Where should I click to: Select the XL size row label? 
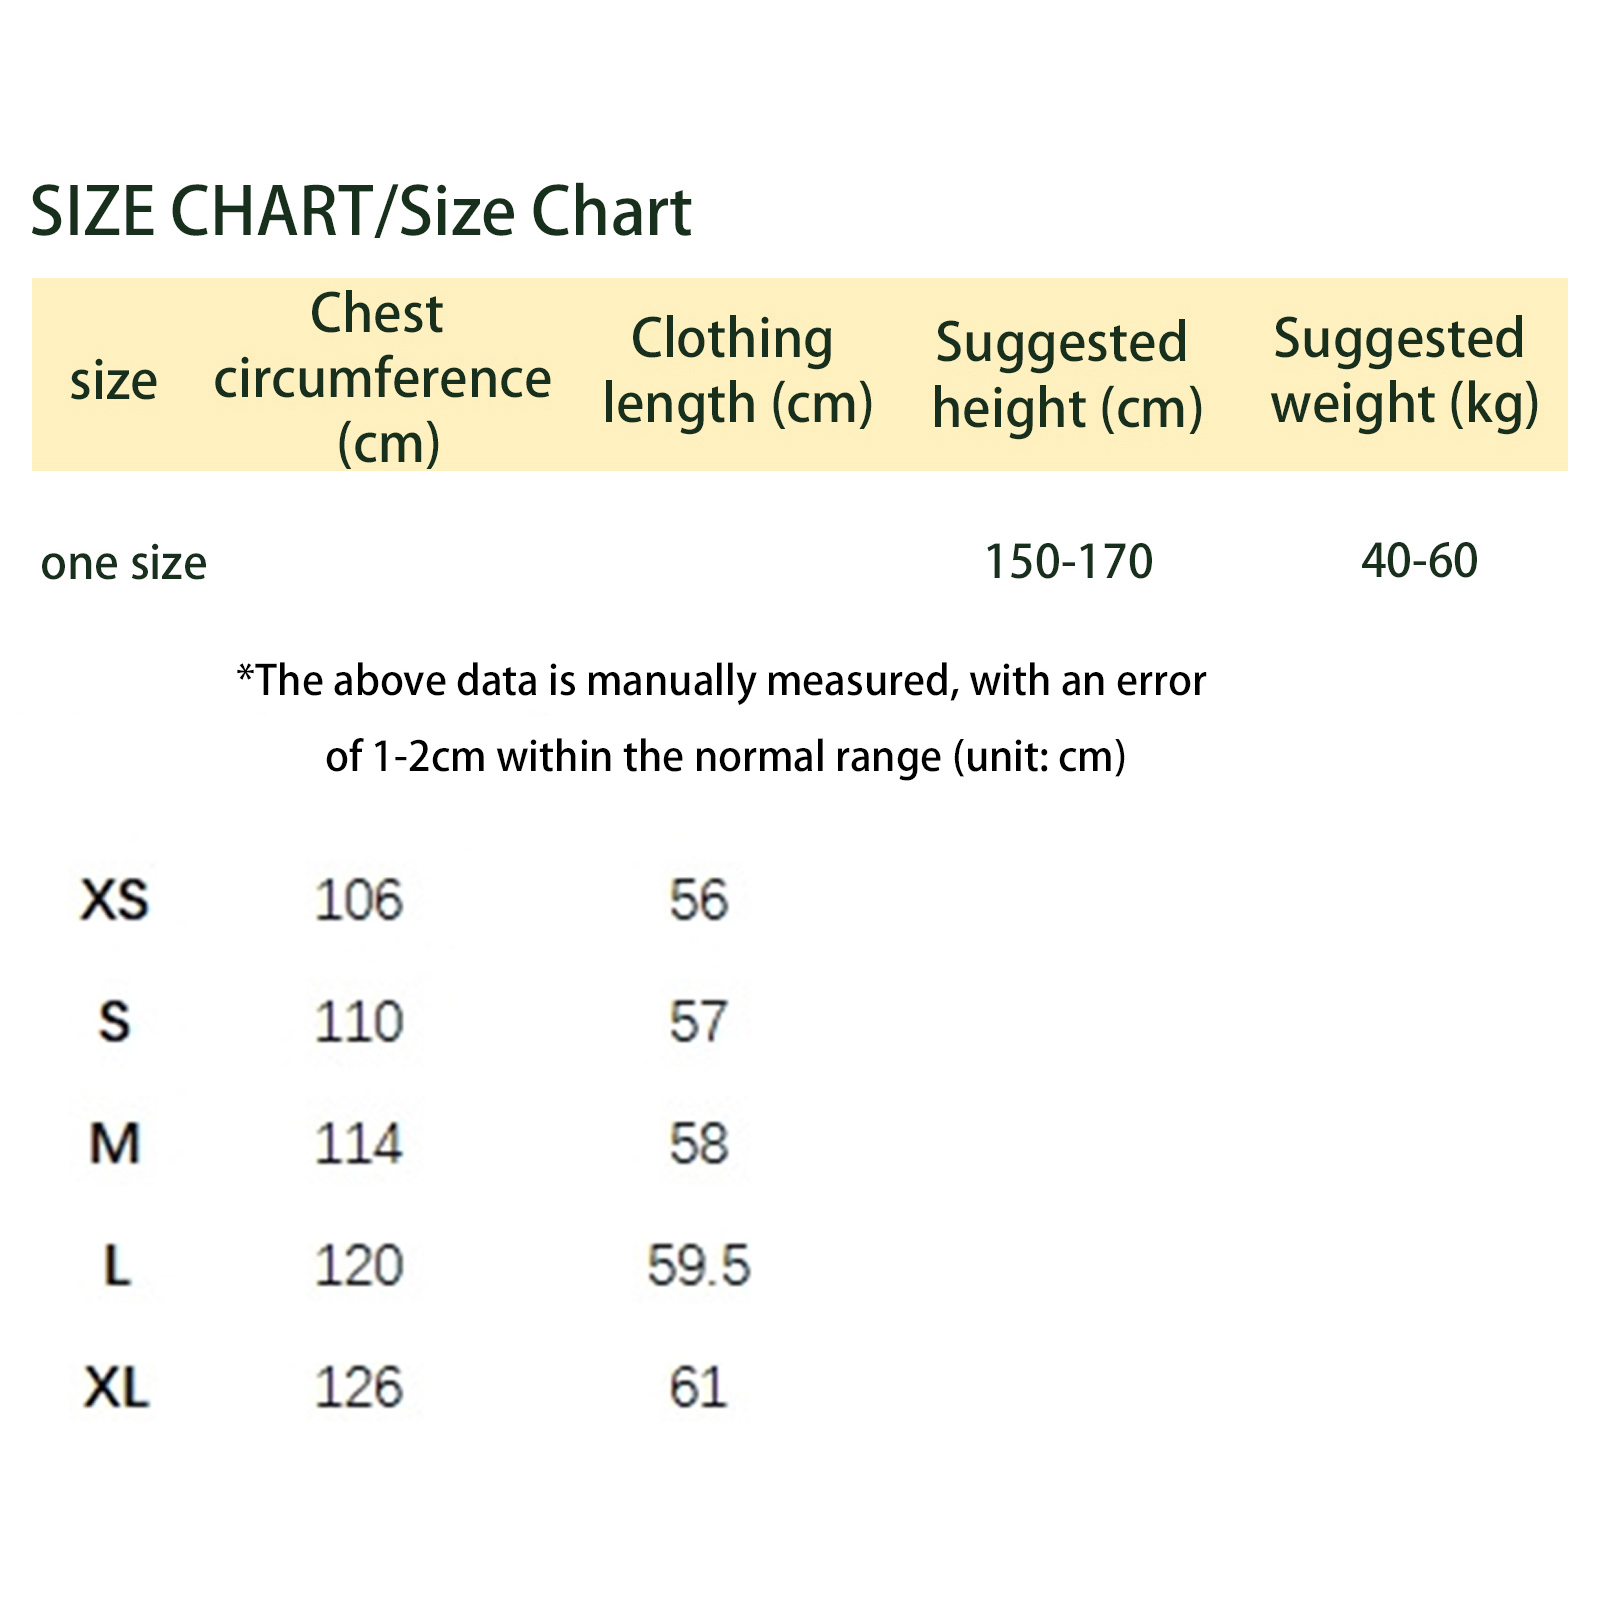117,1388
